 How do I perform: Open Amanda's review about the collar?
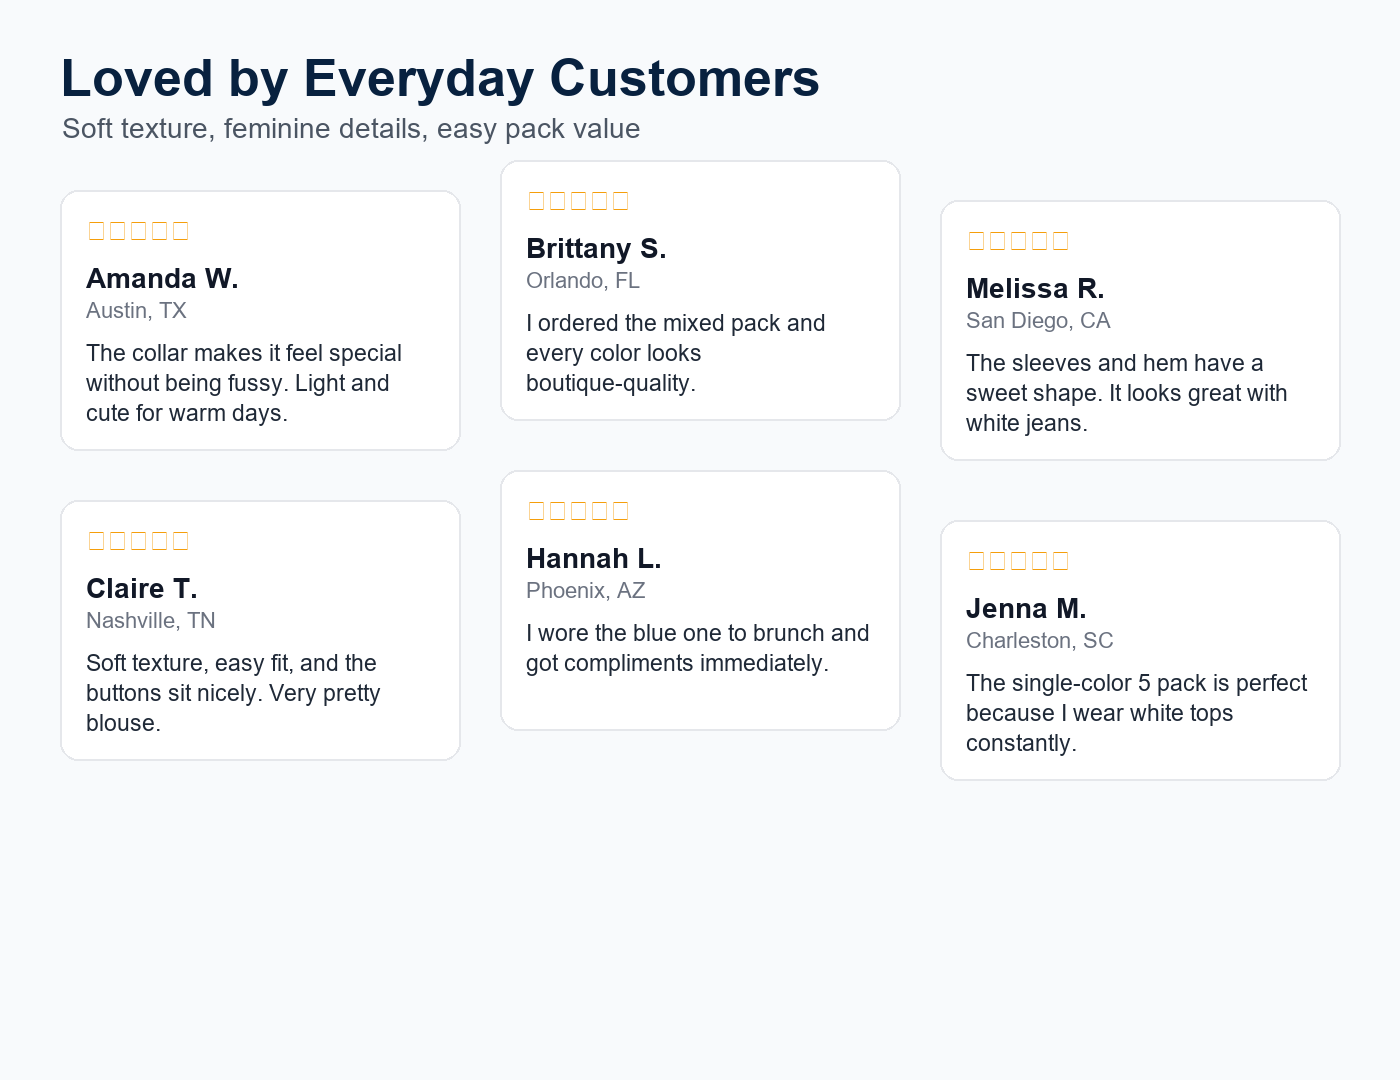[x=244, y=383]
